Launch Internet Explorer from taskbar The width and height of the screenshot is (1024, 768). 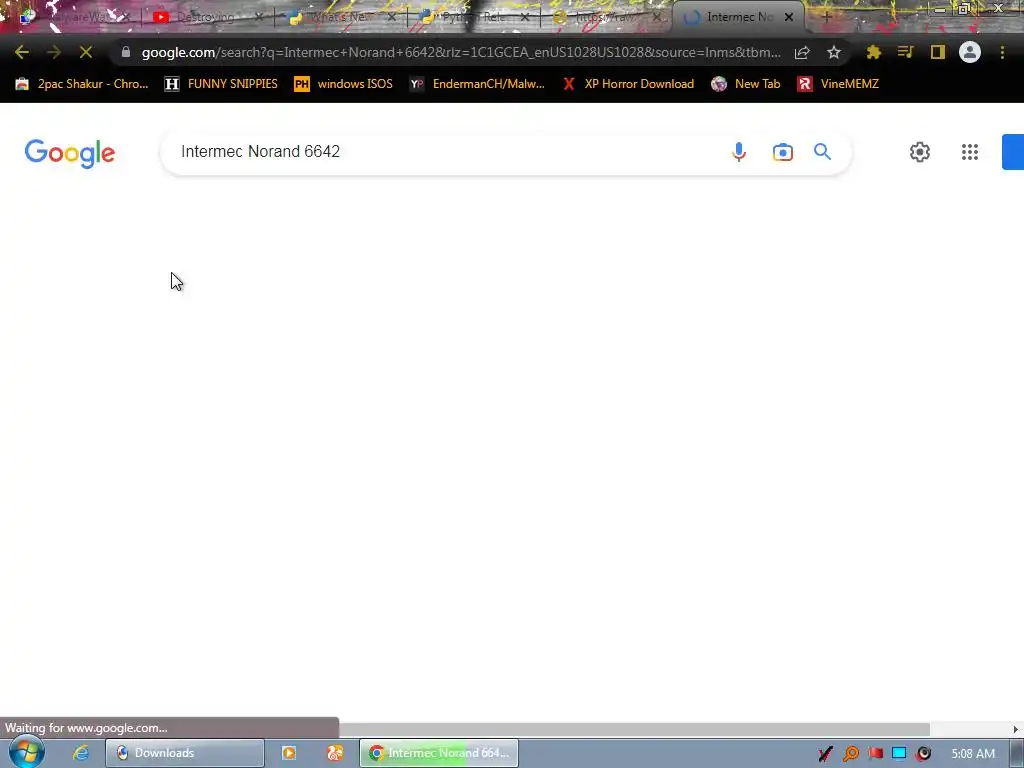coord(81,753)
